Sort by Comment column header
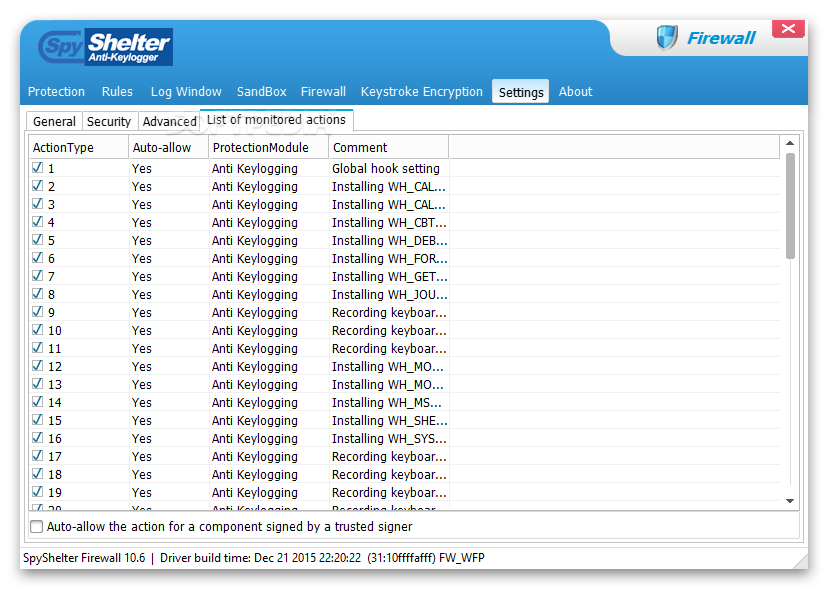828x589 pixels. coord(389,147)
